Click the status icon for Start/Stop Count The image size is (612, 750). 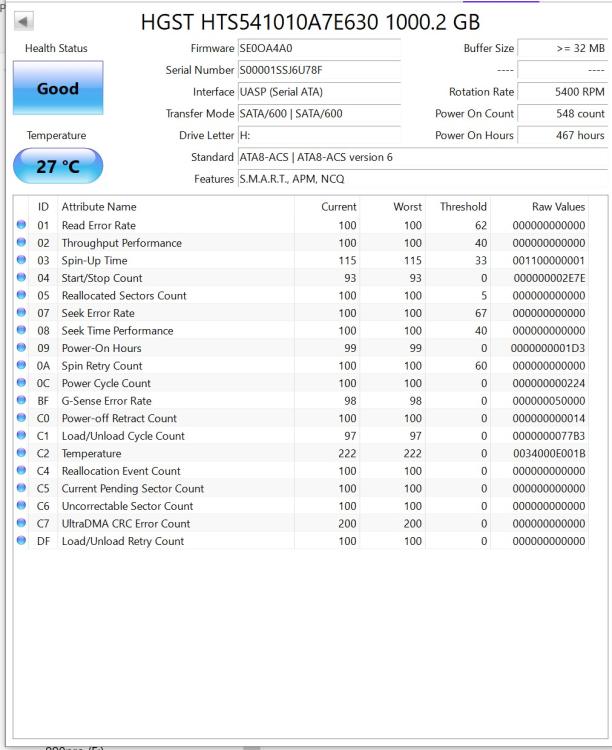[21, 277]
